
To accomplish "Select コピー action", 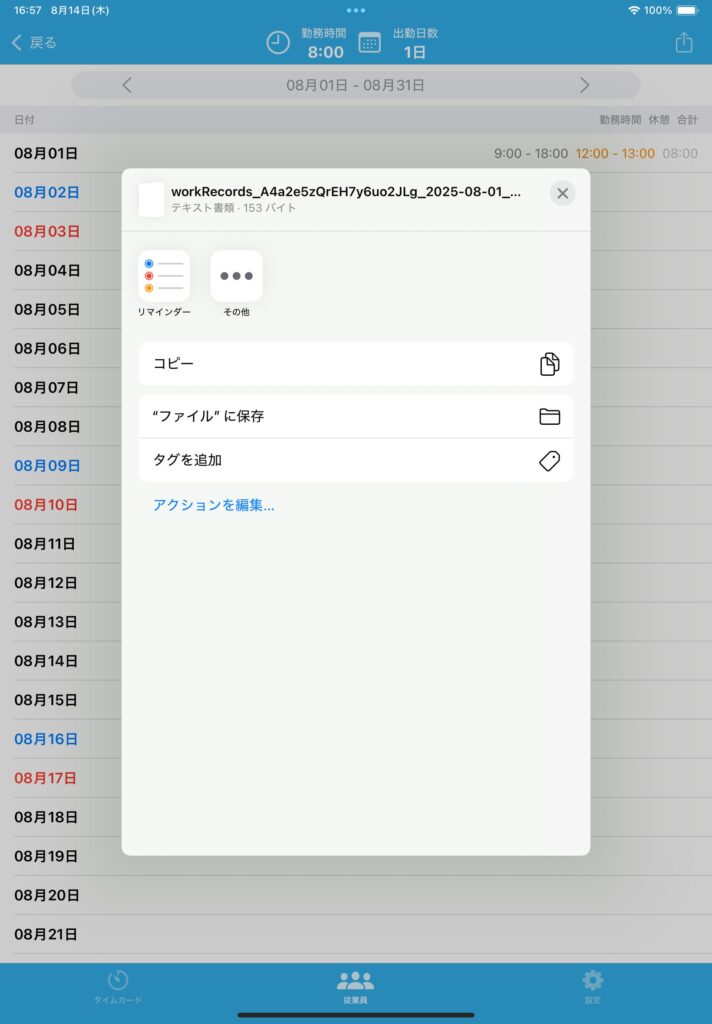I will tap(355, 364).
